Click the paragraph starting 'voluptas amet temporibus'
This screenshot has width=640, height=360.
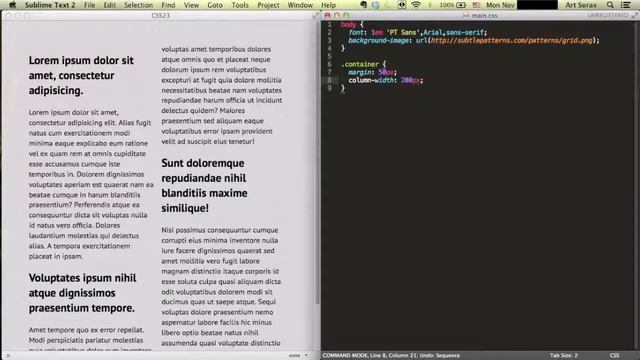coord(222,95)
